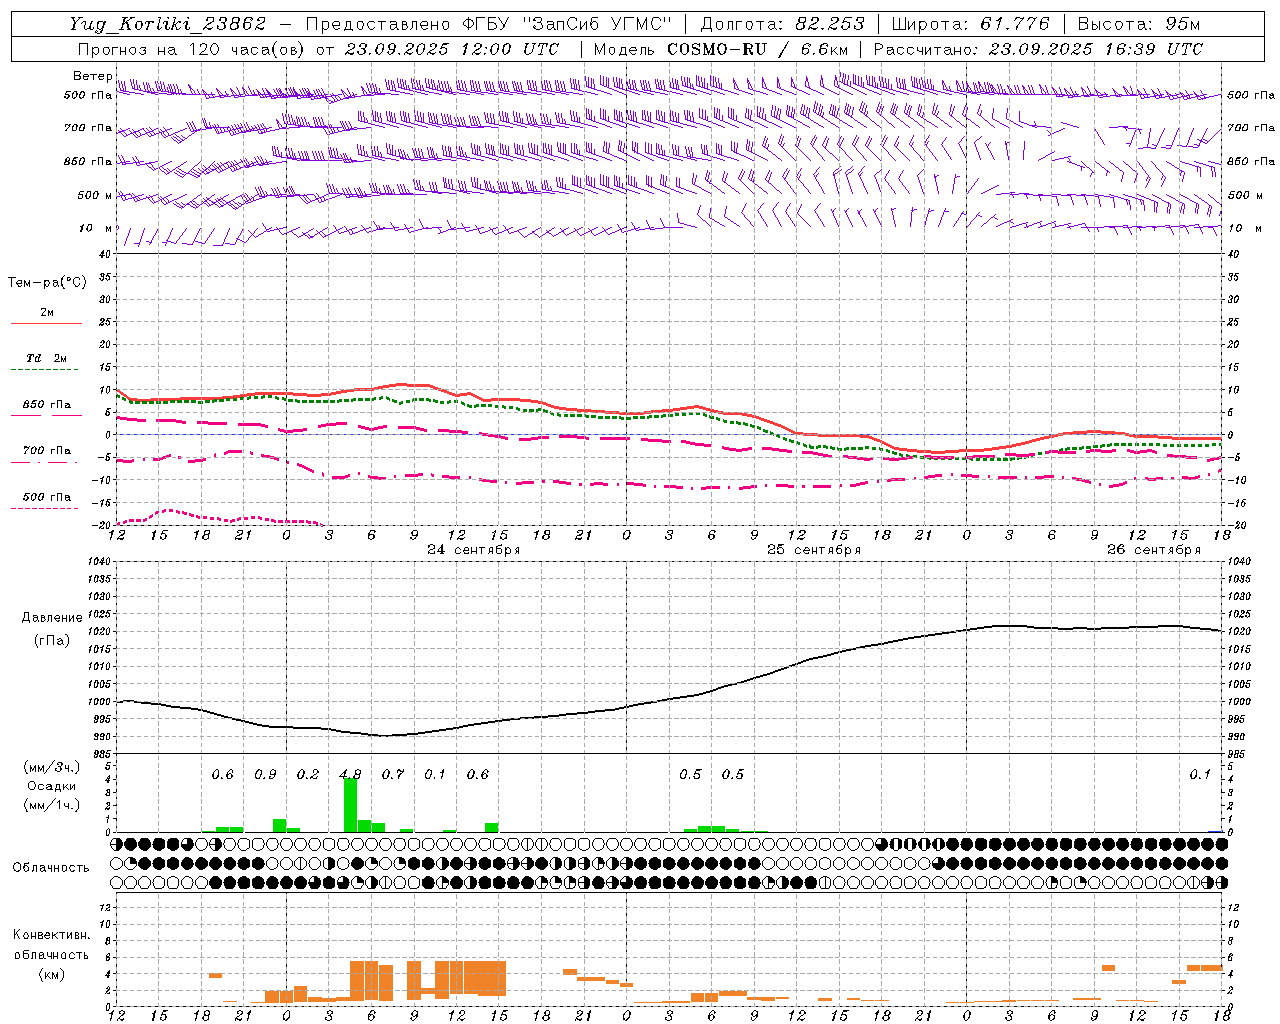Click the date label 24 сентября
Image resolution: width=1280 pixels, height=1024 pixels.
474,550
